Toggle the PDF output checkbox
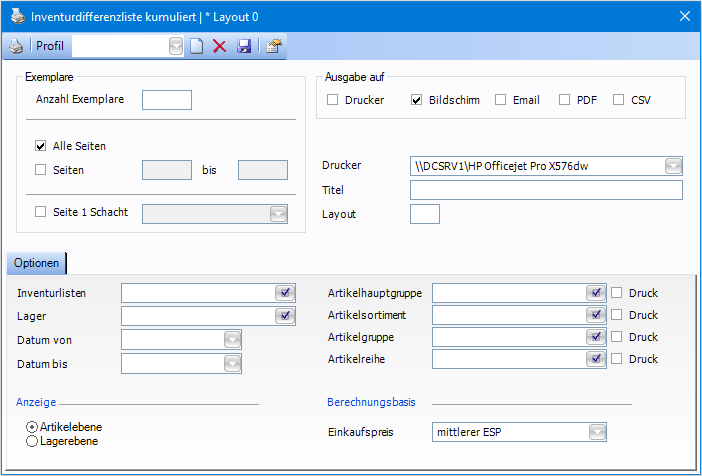 tap(565, 100)
